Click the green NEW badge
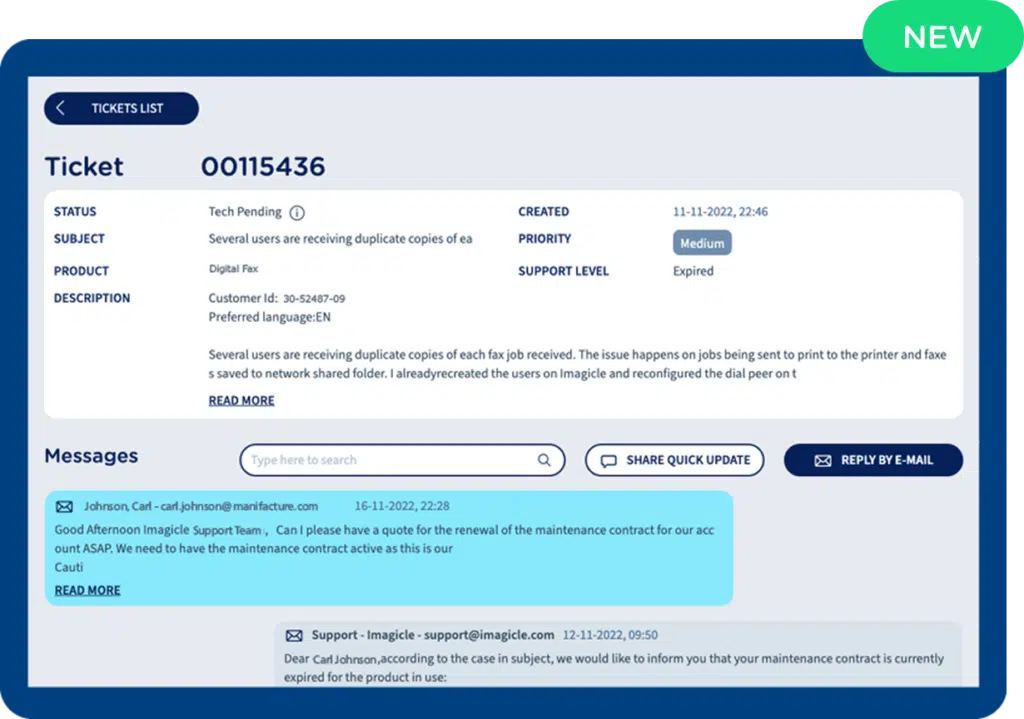 point(941,38)
